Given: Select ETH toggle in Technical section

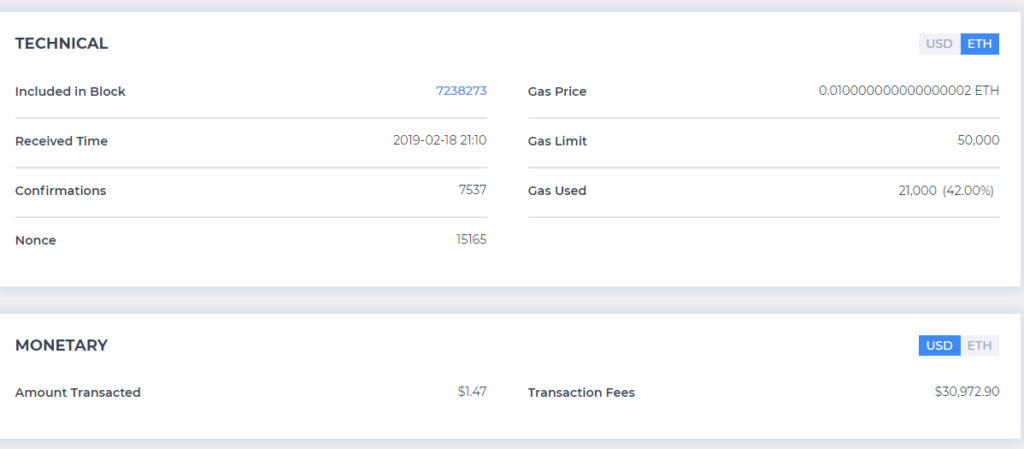Looking at the screenshot, I should pyautogui.click(x=979, y=44).
